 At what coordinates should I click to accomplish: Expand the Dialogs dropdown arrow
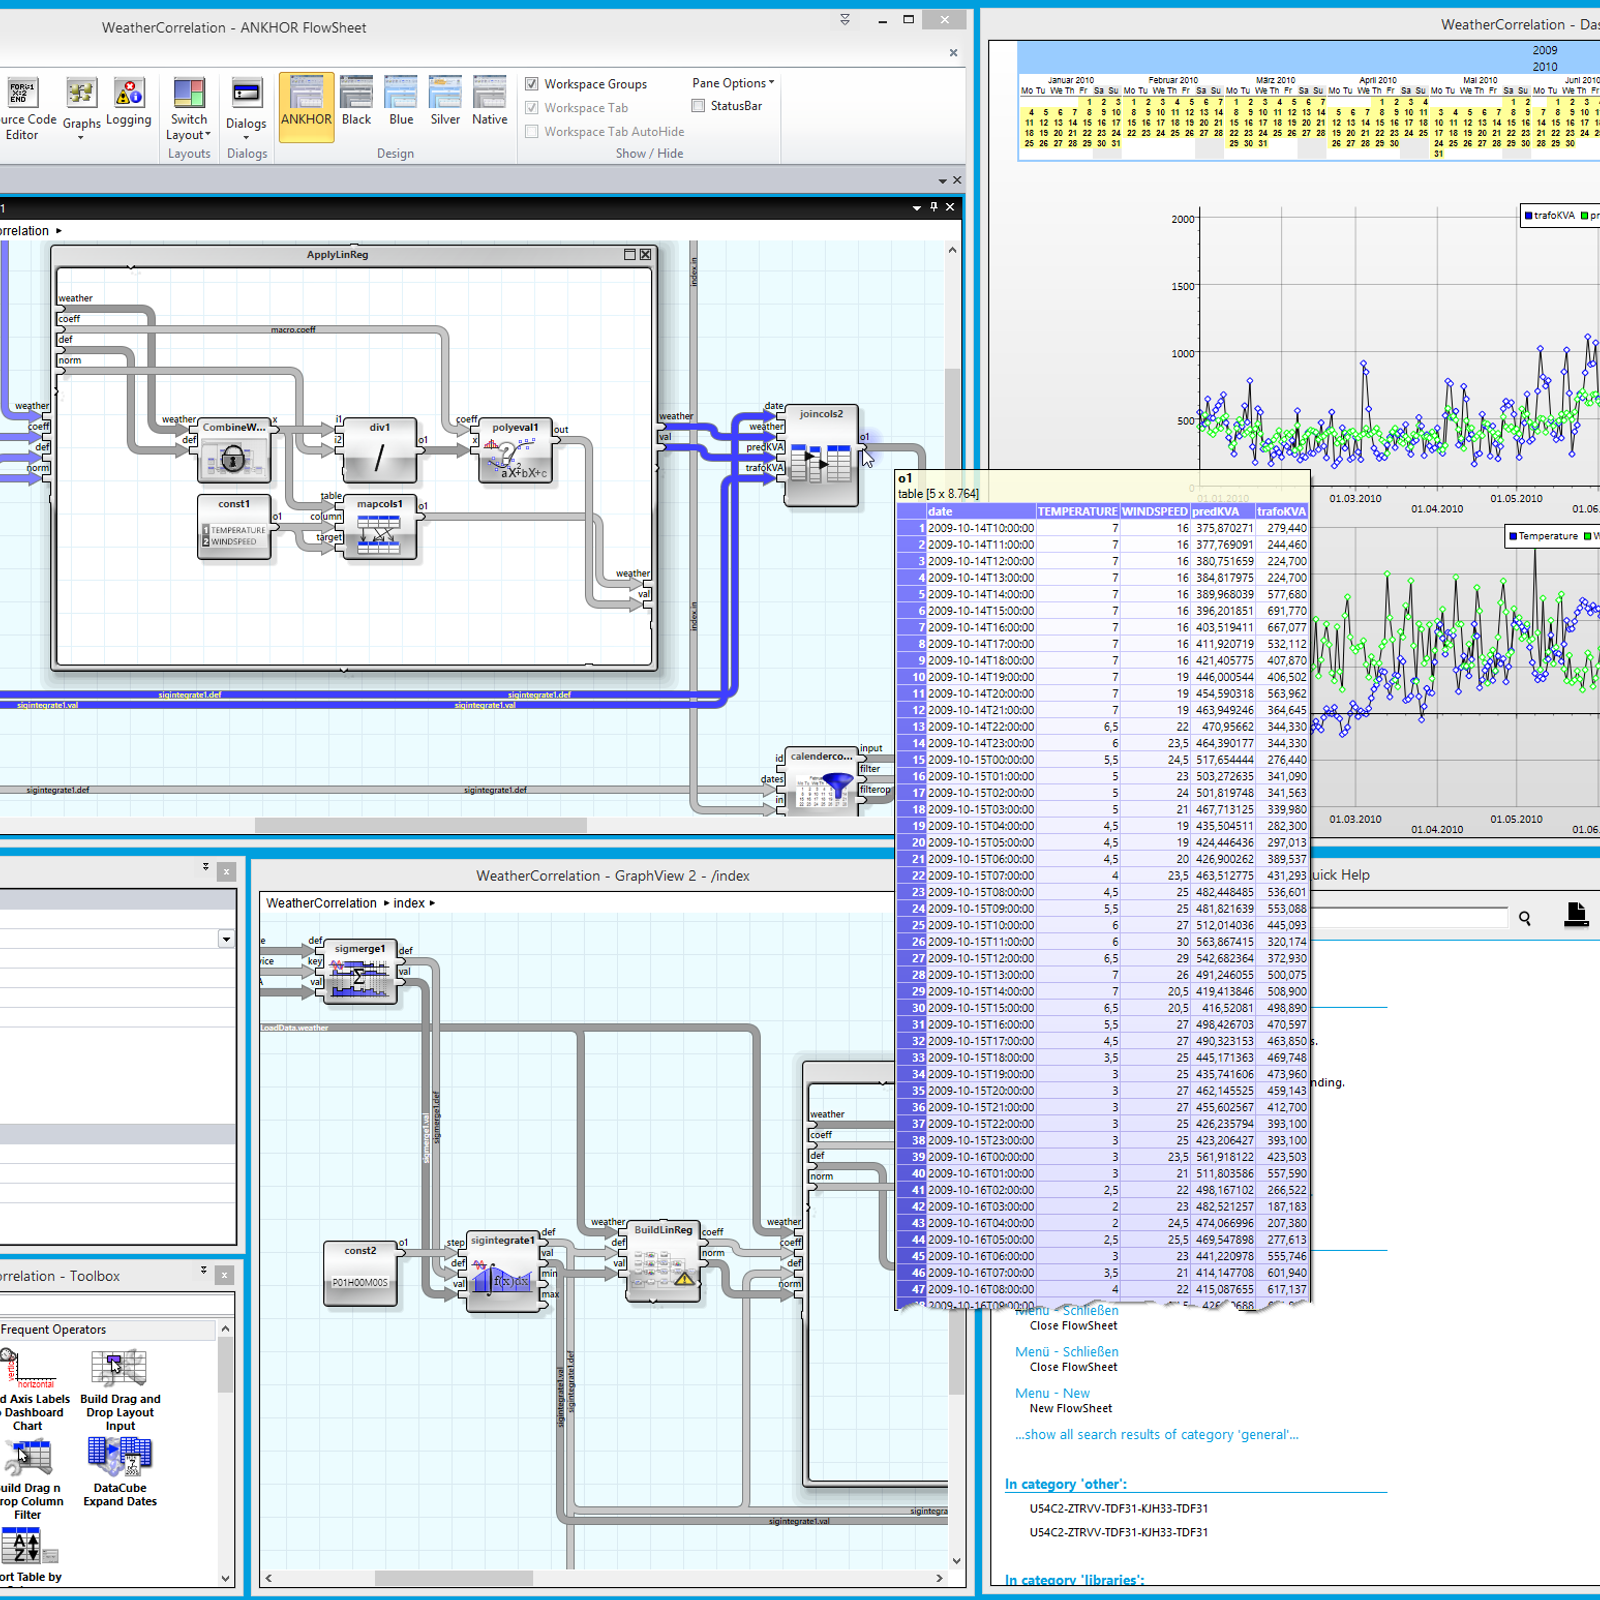point(246,138)
